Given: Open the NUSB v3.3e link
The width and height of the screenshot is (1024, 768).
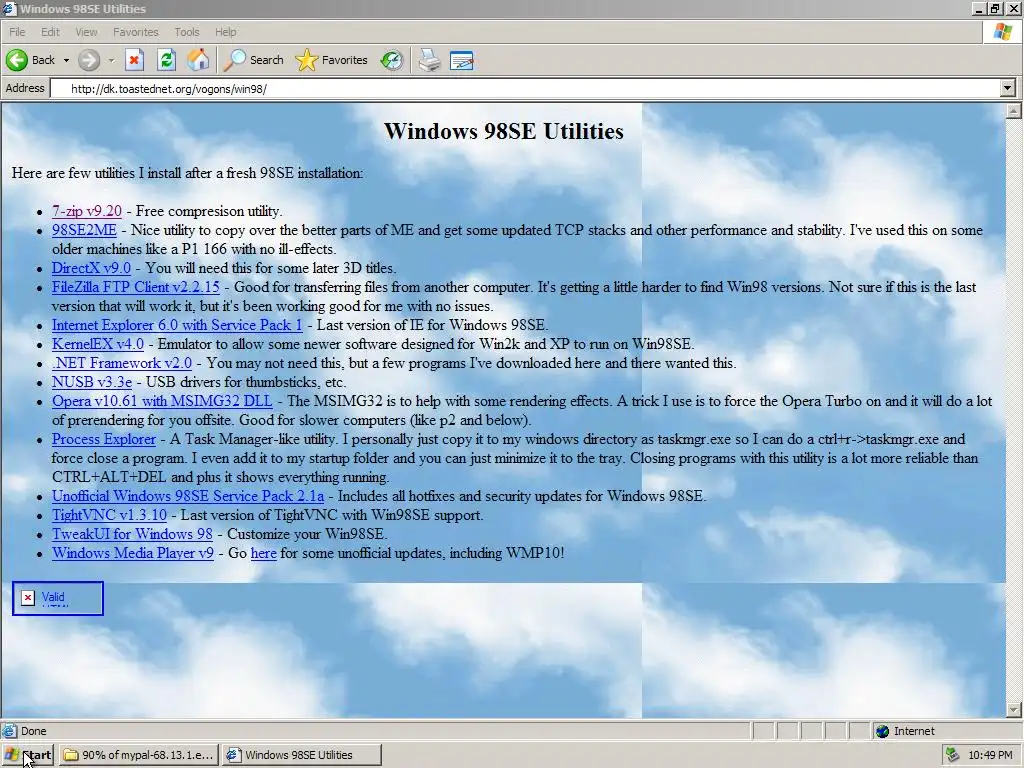Looking at the screenshot, I should (x=92, y=381).
